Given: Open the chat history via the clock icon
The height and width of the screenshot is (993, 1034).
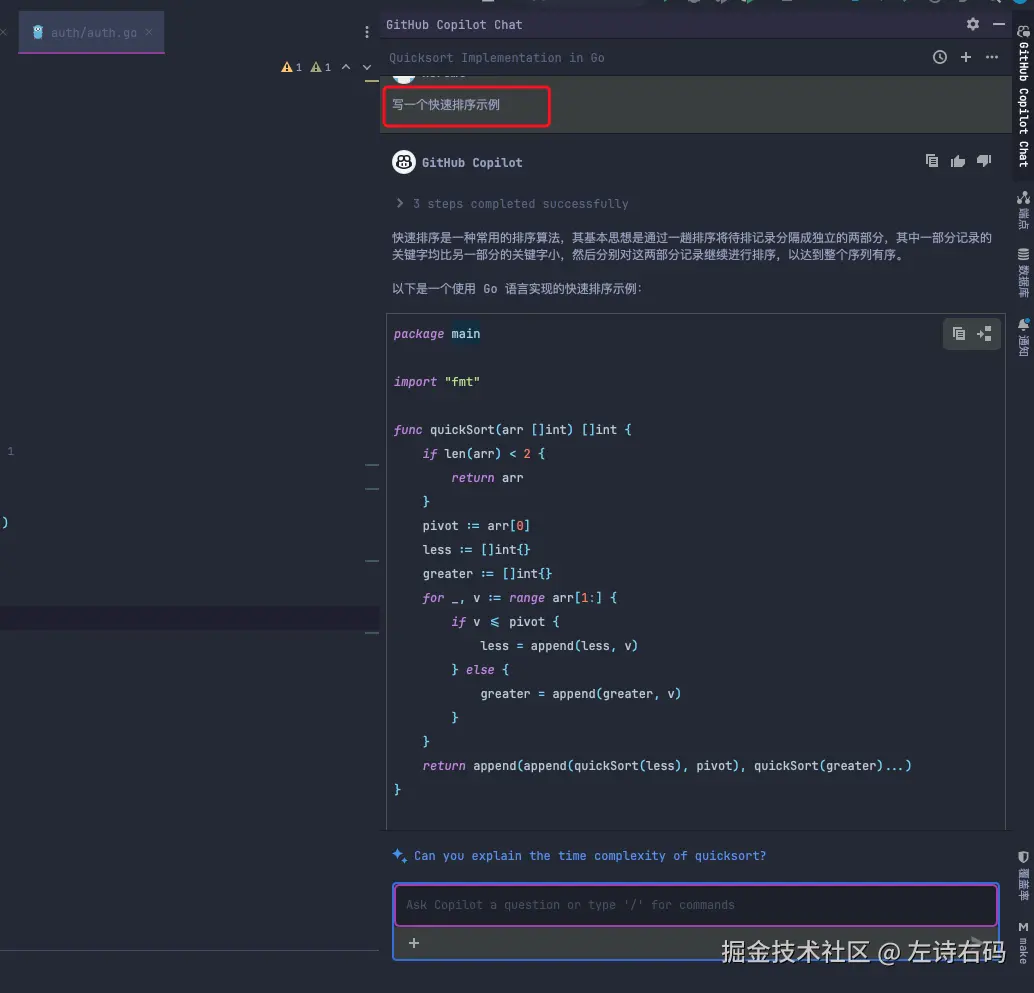Looking at the screenshot, I should tap(938, 57).
